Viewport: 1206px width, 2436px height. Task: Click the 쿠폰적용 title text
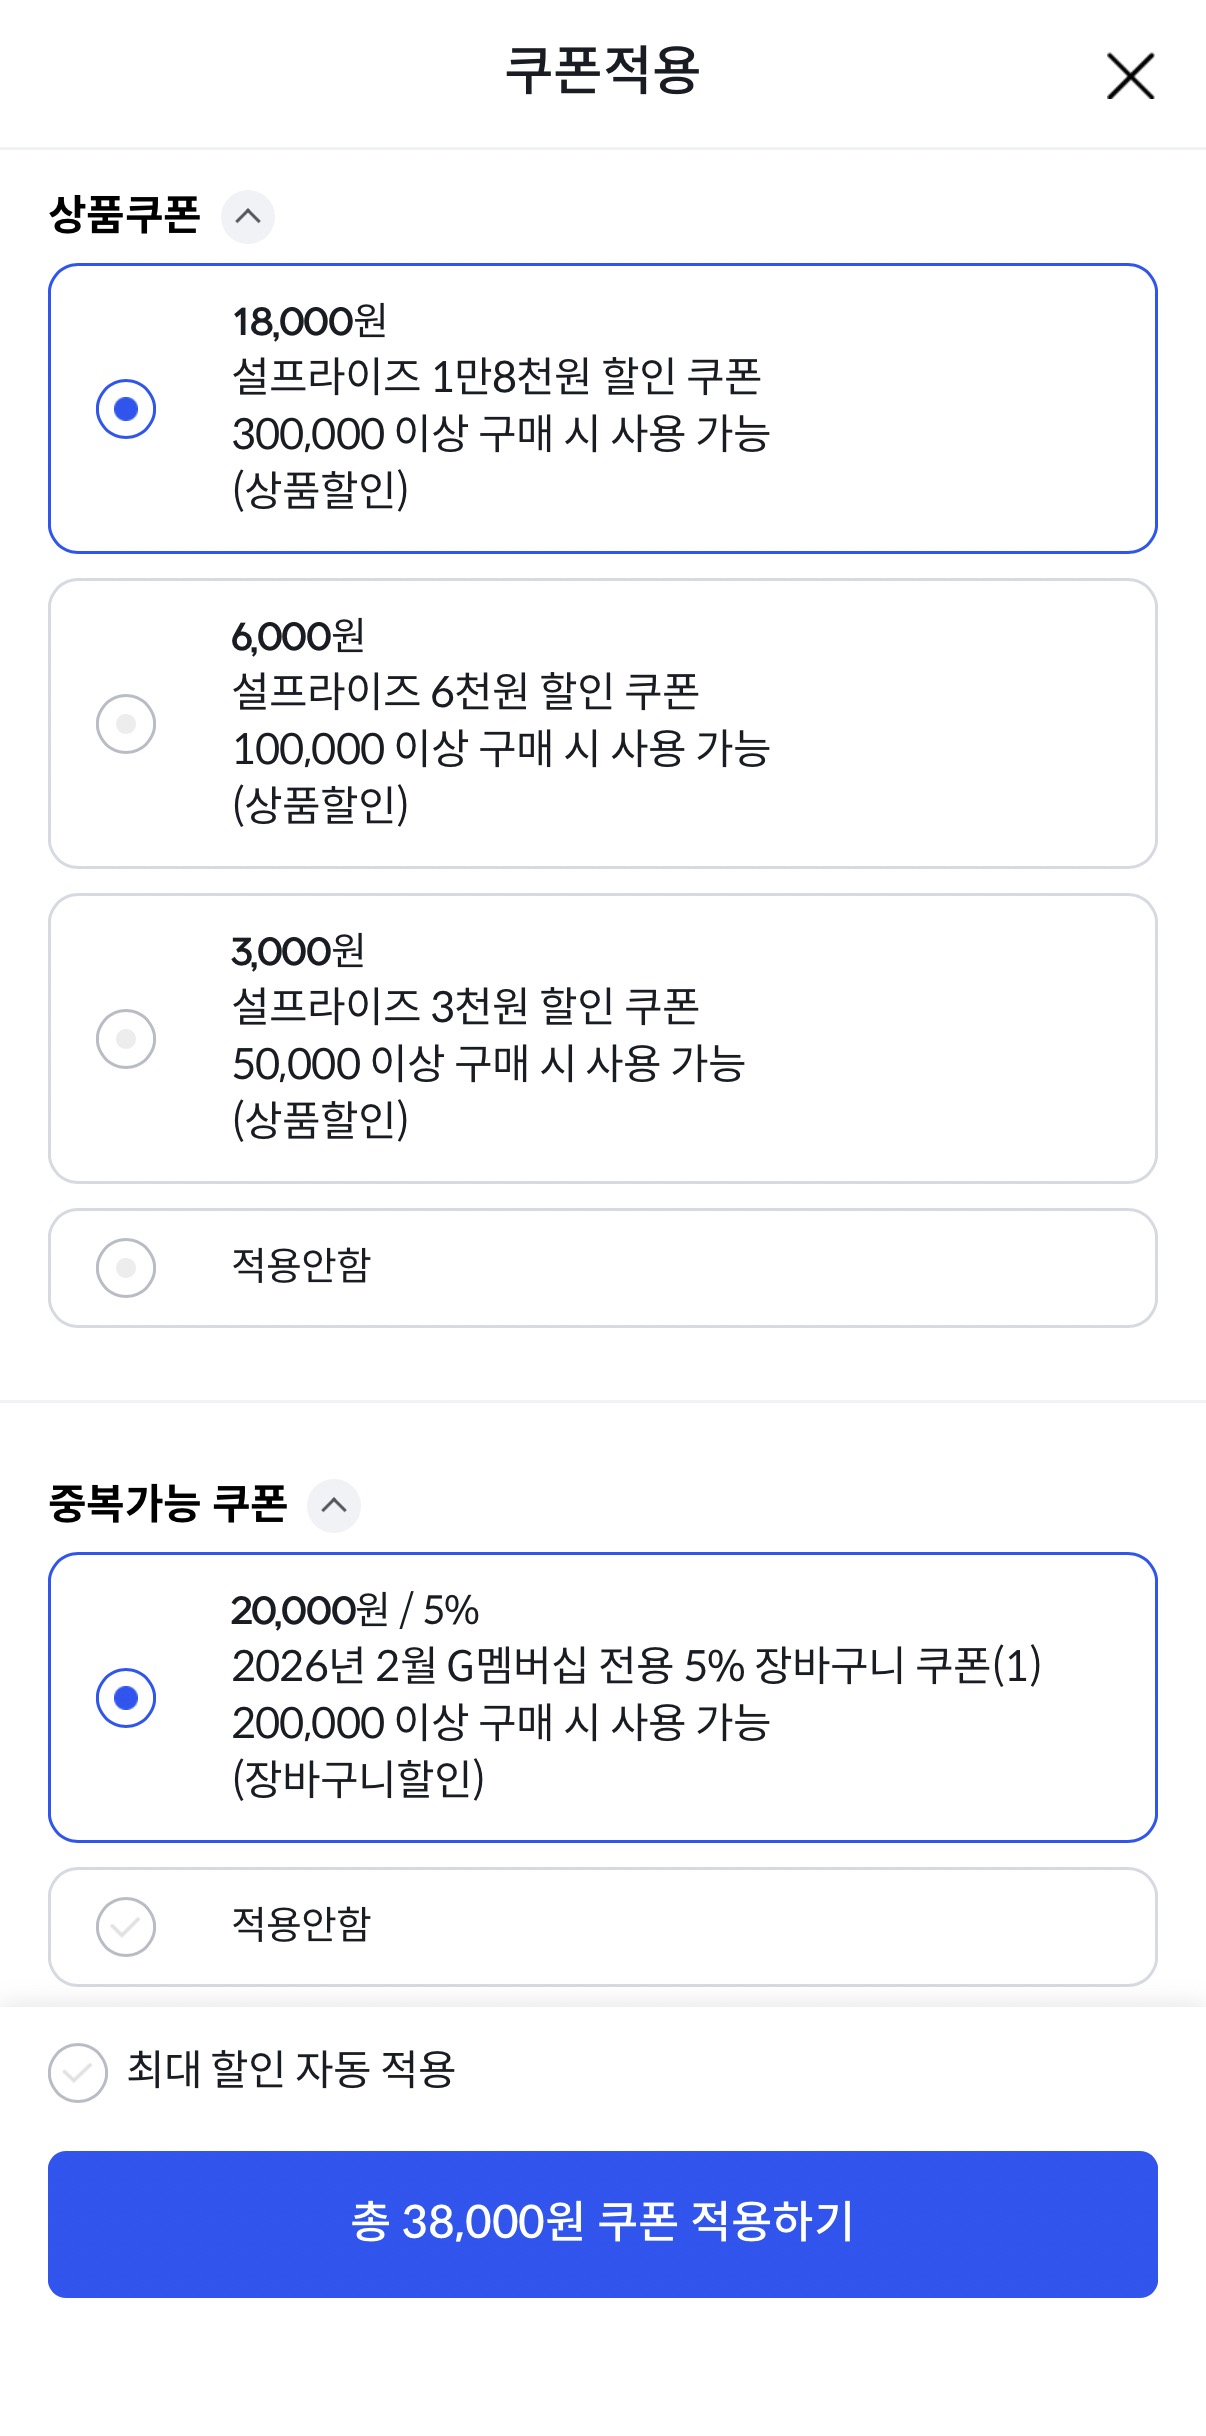602,71
